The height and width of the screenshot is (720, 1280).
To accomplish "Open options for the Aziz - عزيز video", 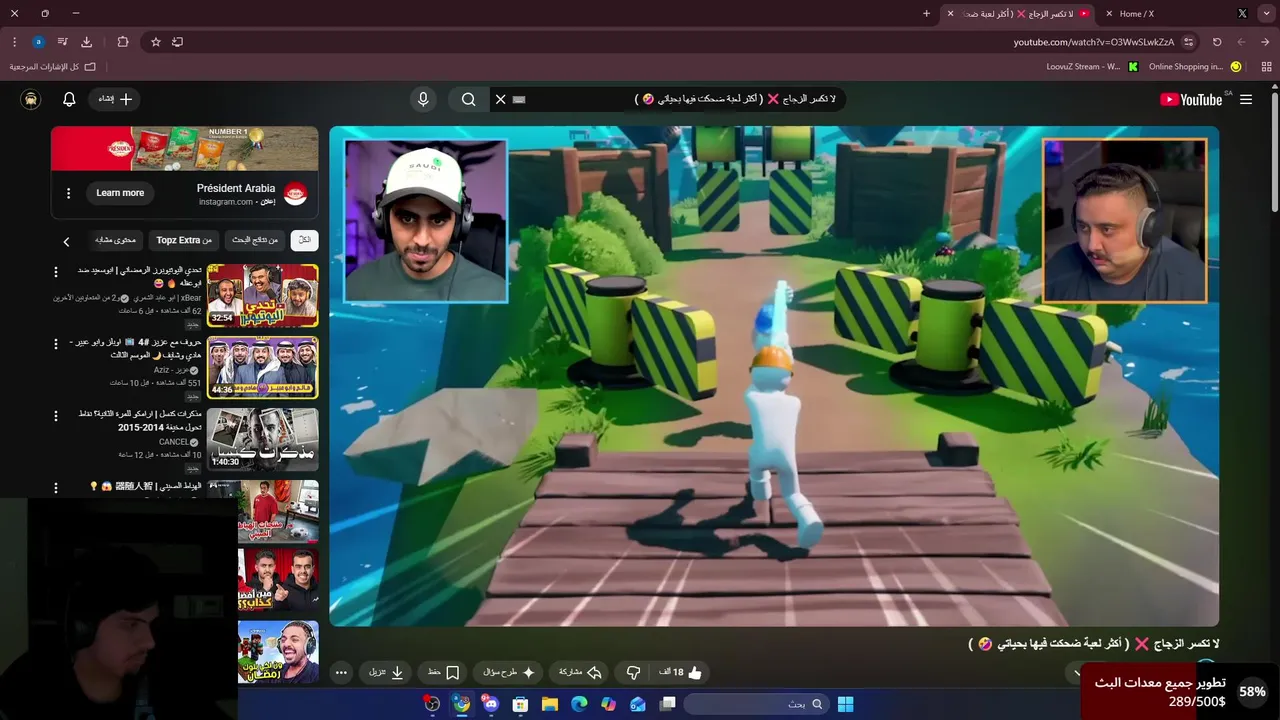I will pyautogui.click(x=56, y=343).
